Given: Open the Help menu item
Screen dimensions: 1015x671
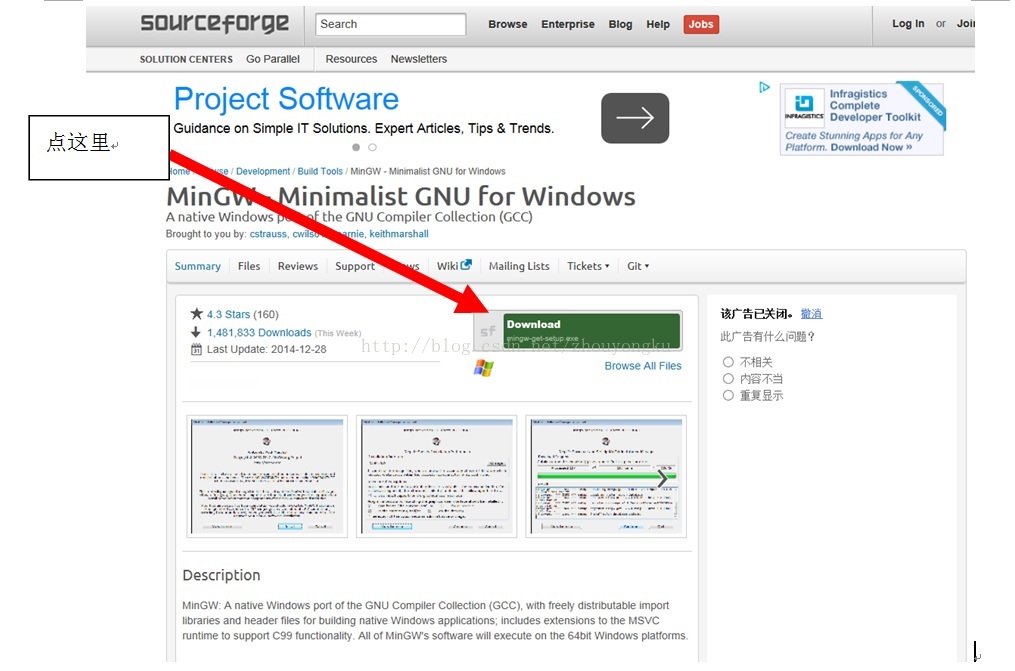Looking at the screenshot, I should (658, 24).
